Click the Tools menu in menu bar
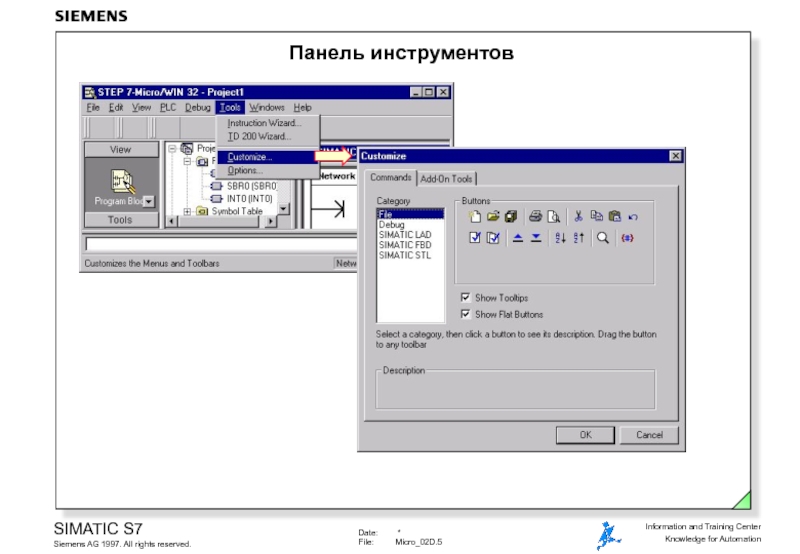The height and width of the screenshot is (554, 800). coord(230,107)
